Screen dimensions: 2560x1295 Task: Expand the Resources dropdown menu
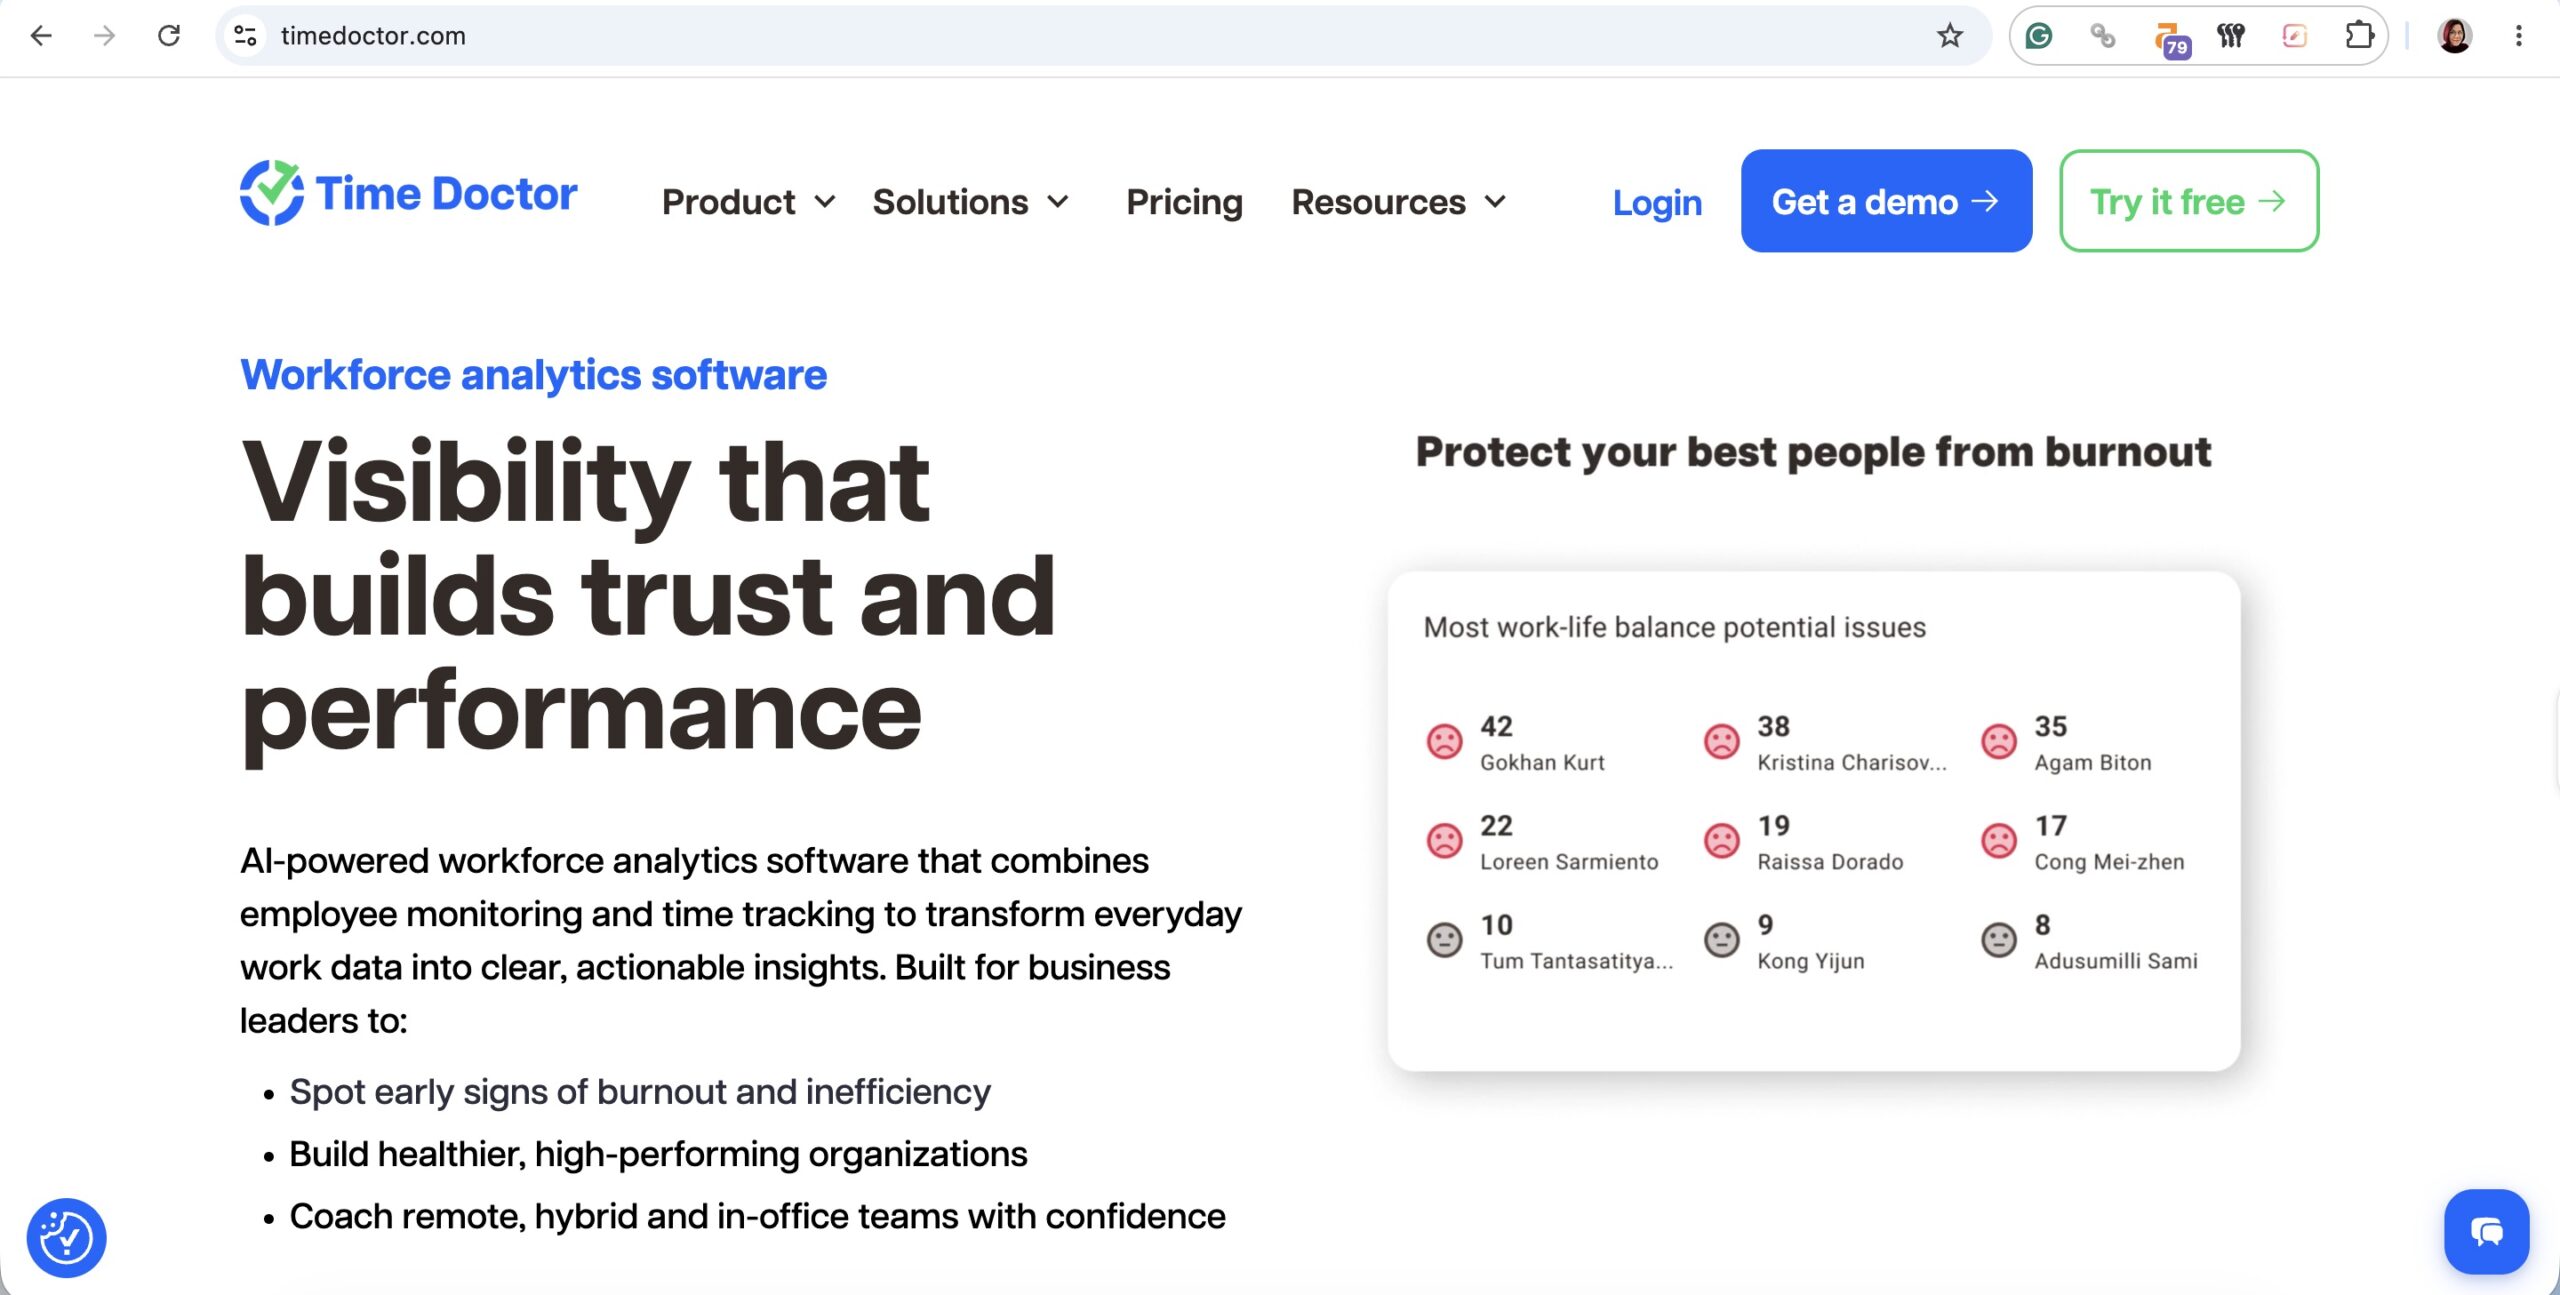1399,202
